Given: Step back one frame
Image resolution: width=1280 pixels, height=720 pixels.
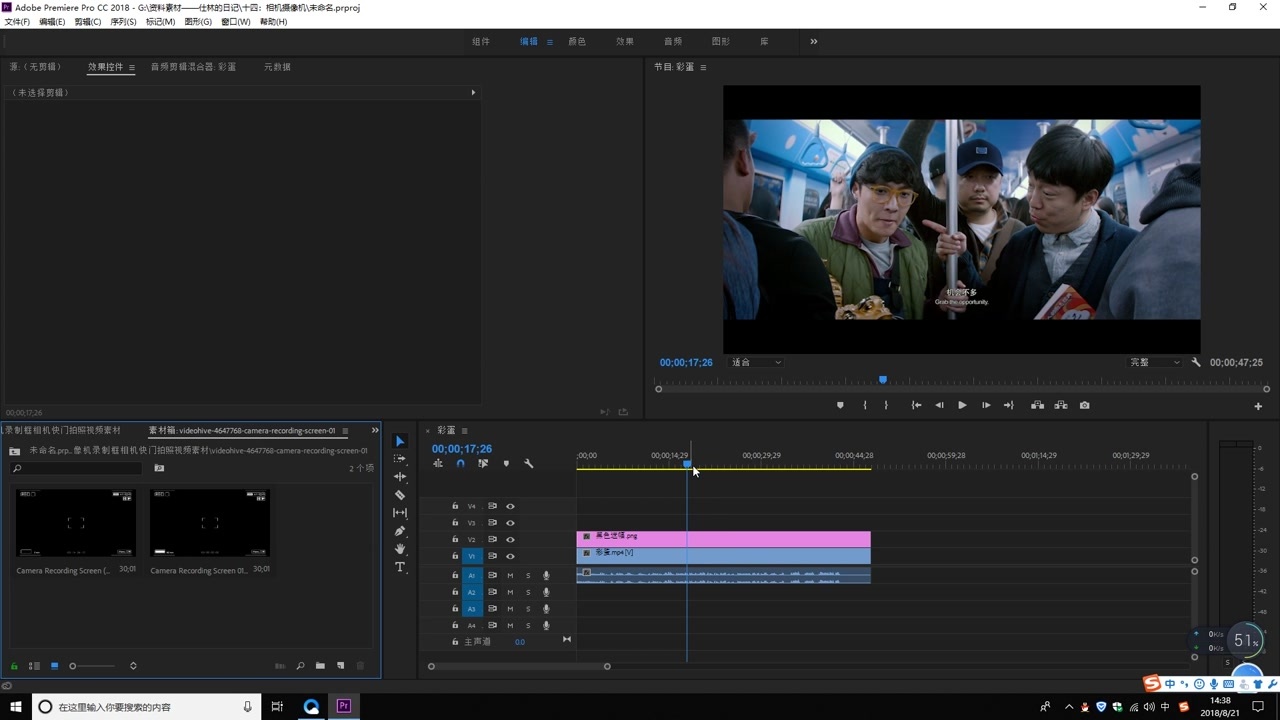Looking at the screenshot, I should 939,405.
